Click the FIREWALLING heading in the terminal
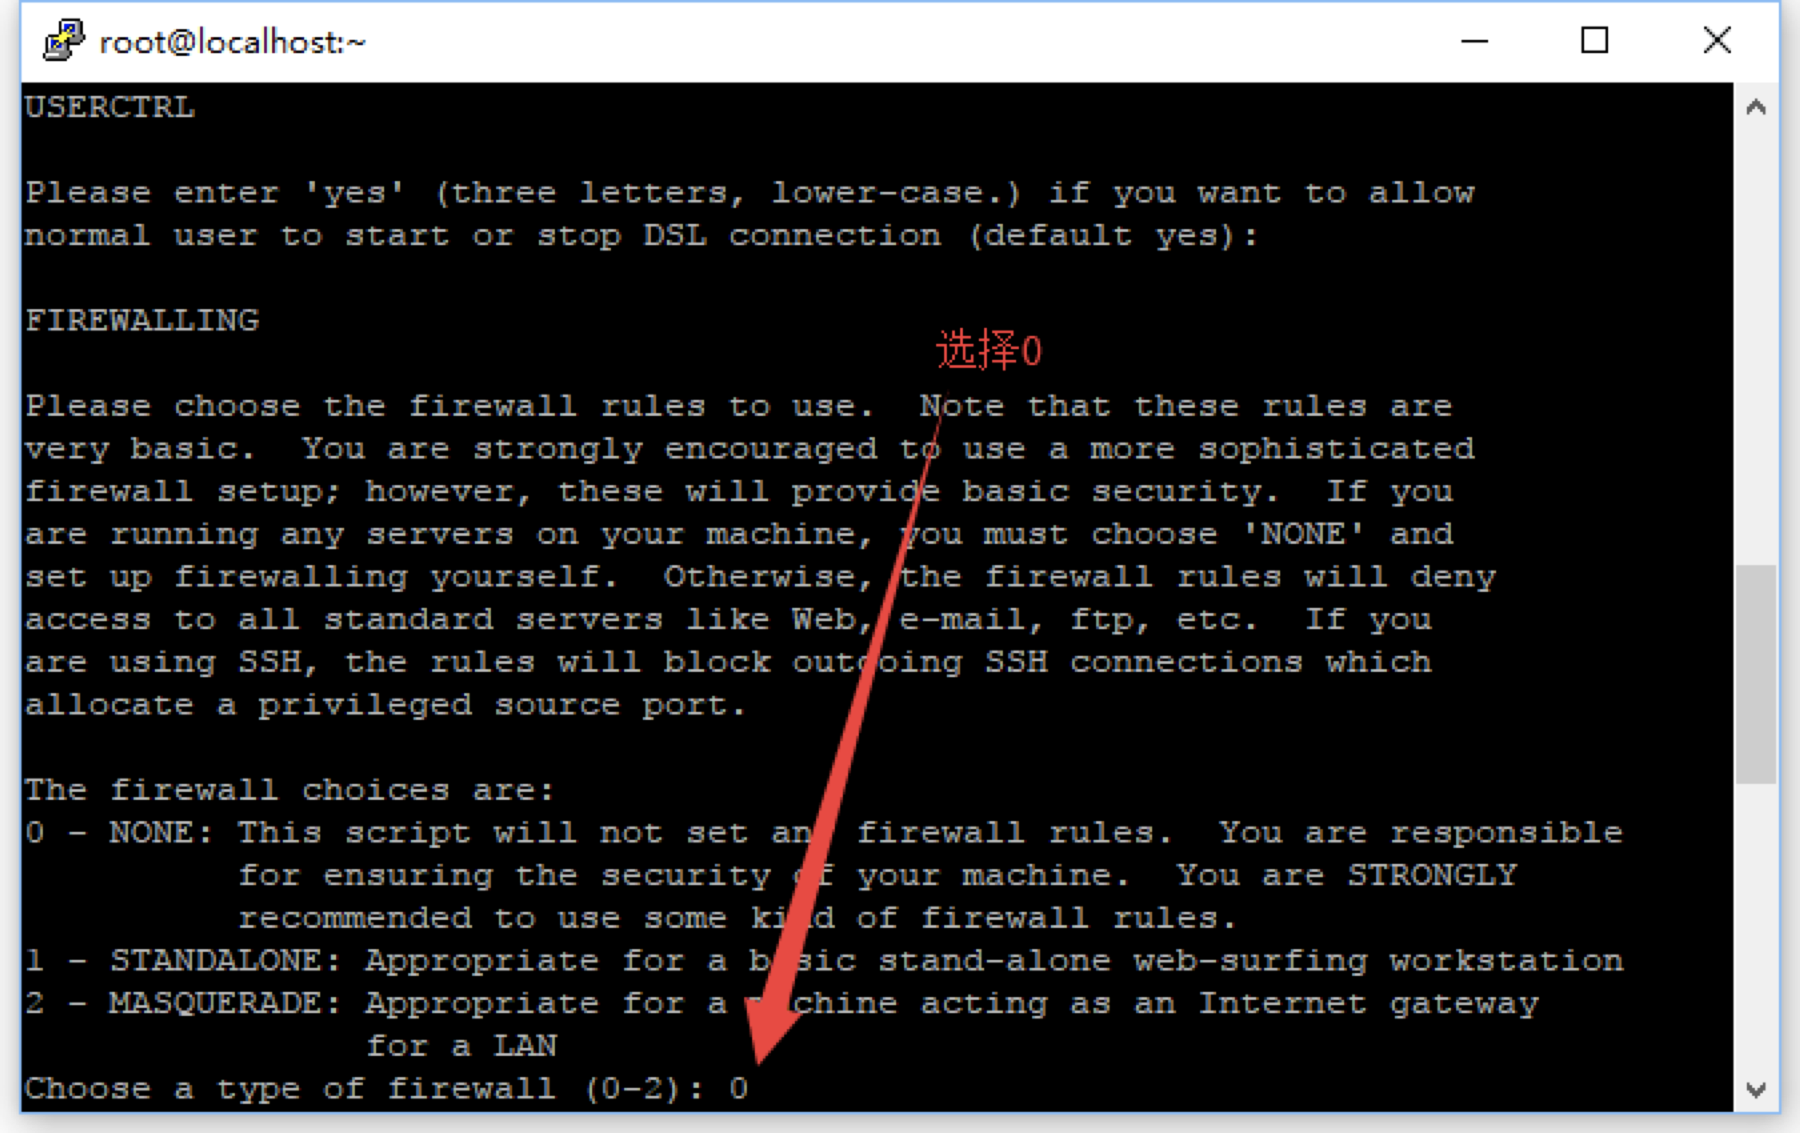This screenshot has width=1800, height=1133. coord(142,320)
